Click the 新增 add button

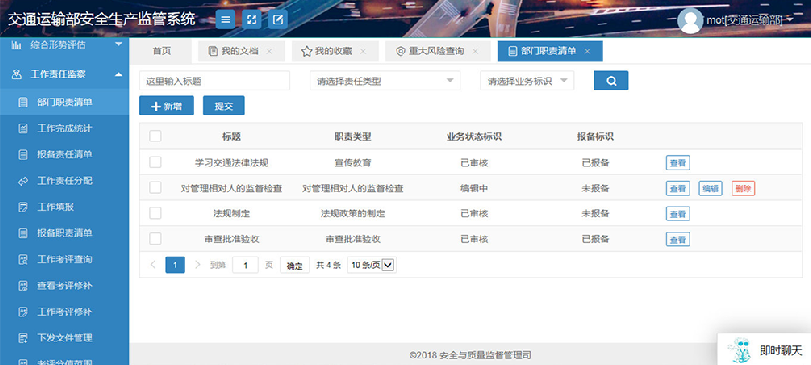tap(167, 105)
